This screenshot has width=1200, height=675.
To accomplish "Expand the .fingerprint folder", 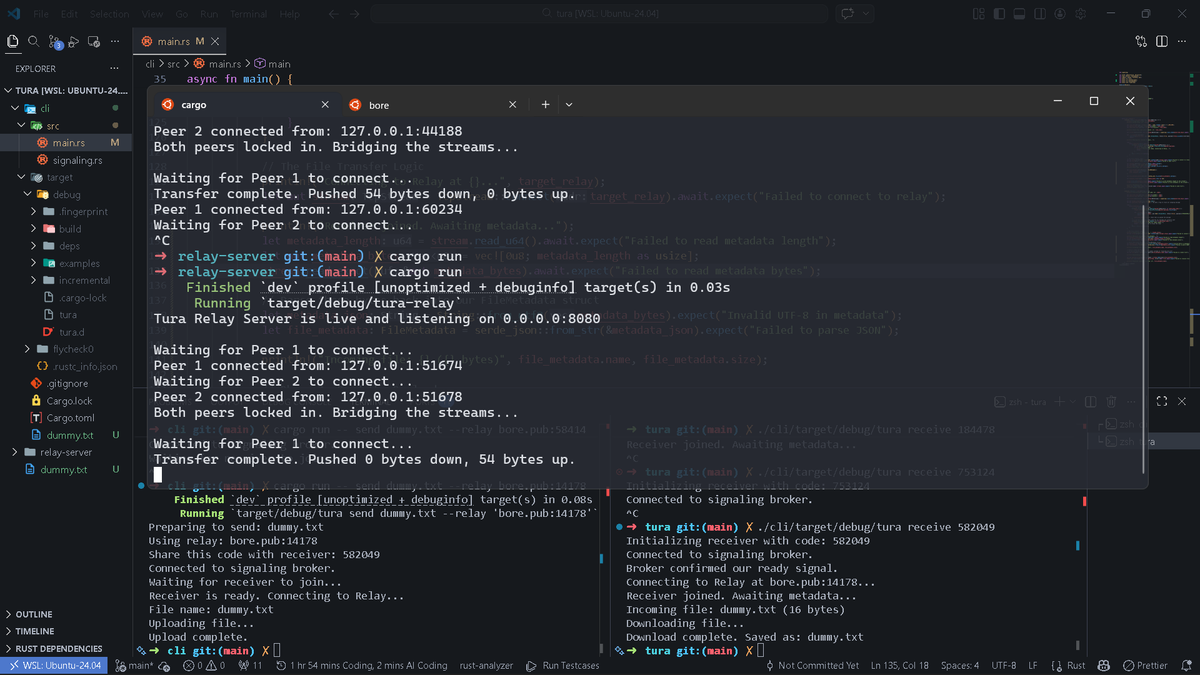I will pyautogui.click(x=66, y=211).
